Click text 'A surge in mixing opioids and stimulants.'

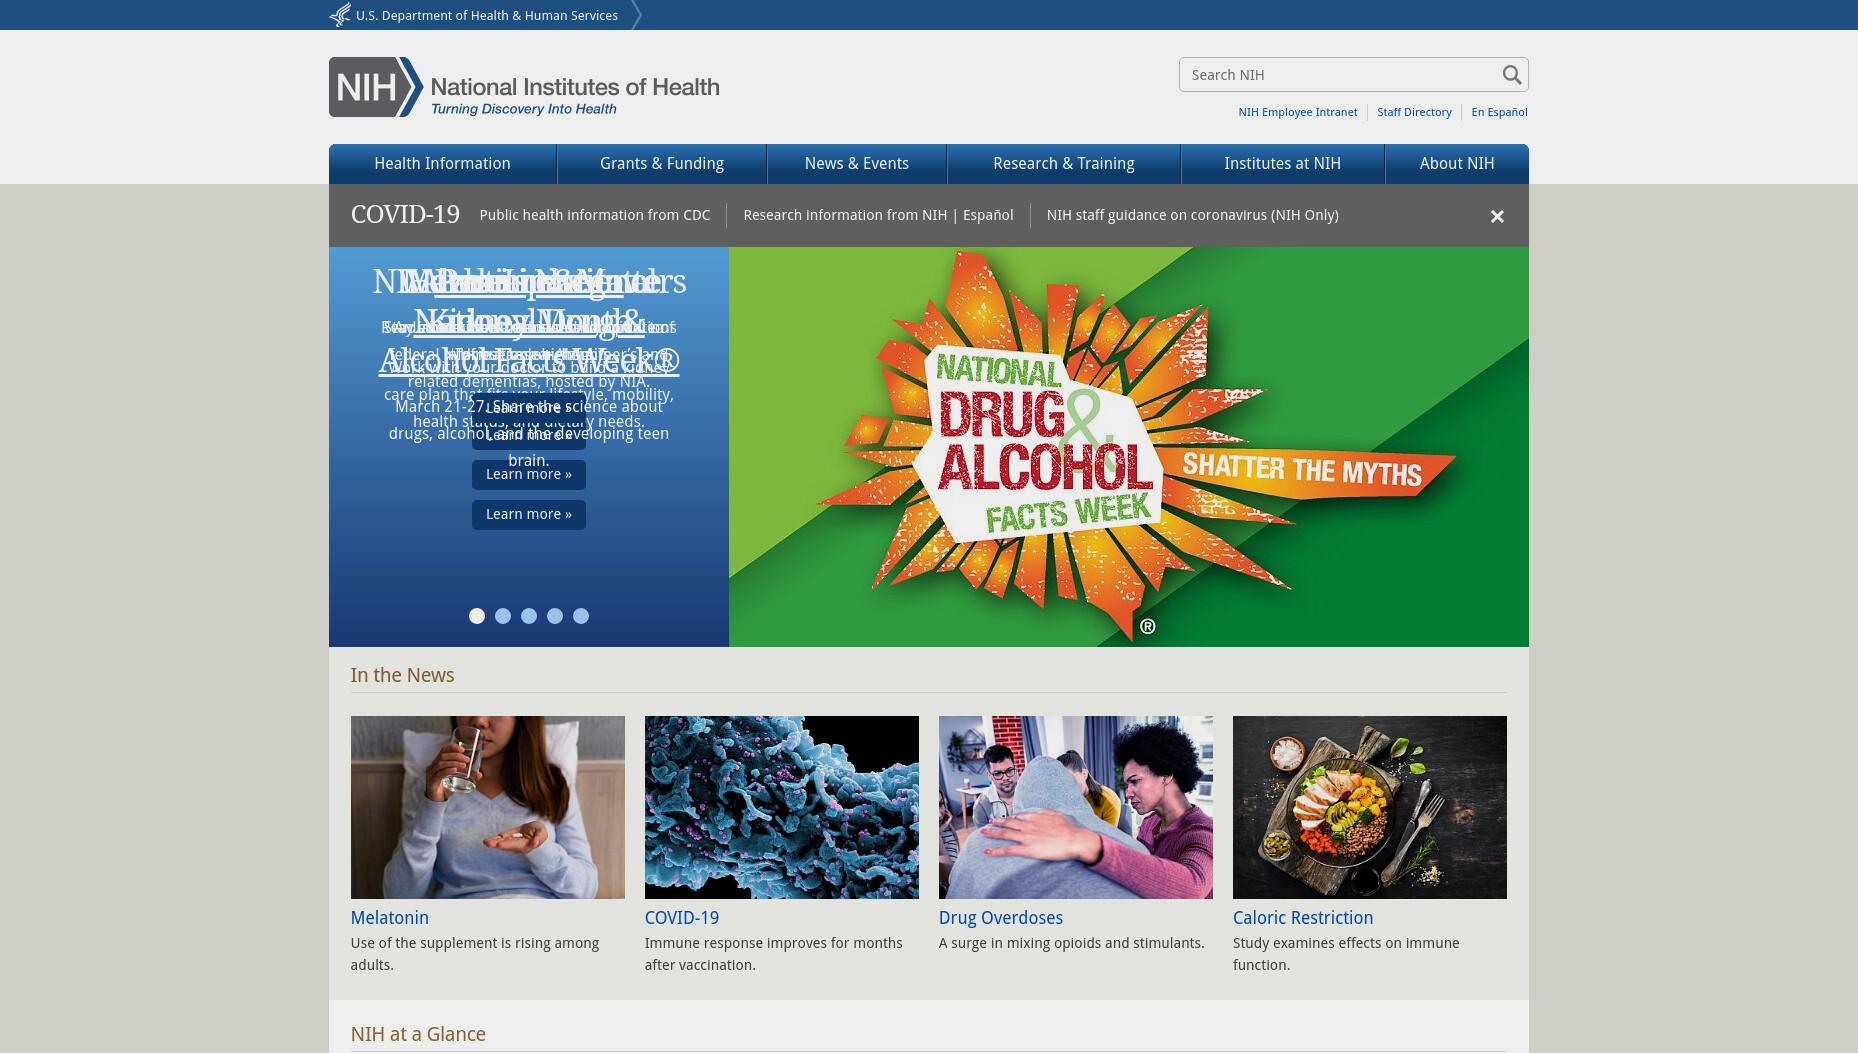coord(1072,943)
